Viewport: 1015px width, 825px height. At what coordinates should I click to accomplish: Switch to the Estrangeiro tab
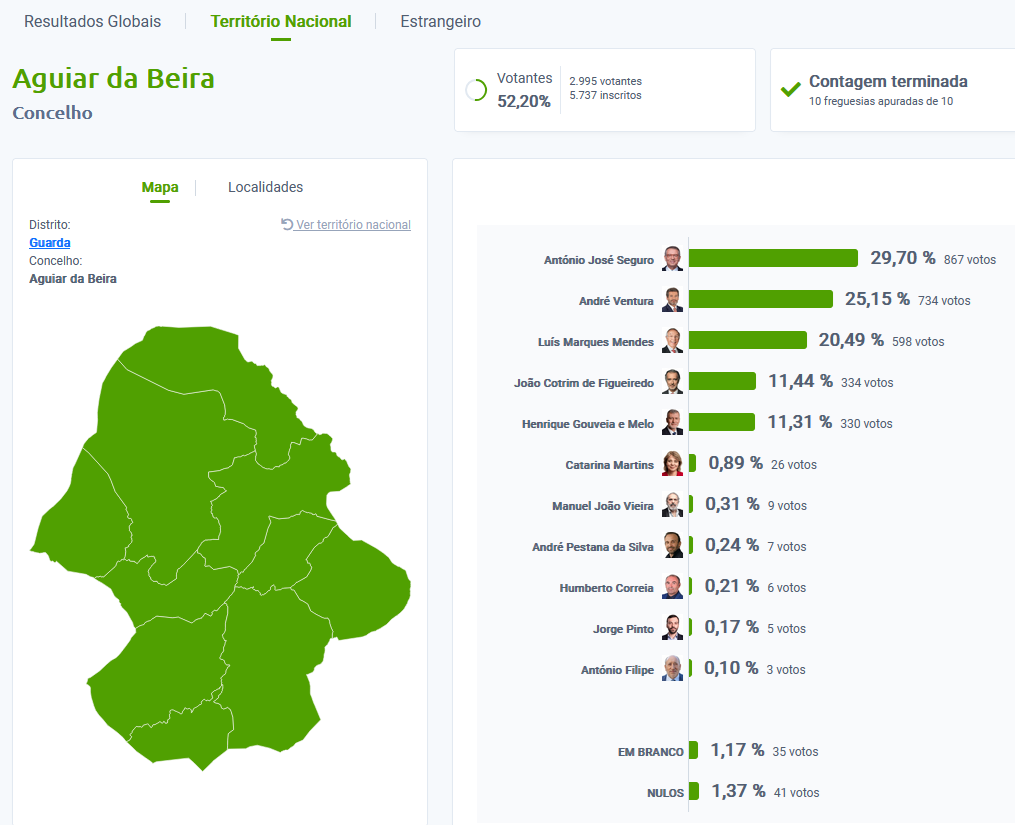440,21
